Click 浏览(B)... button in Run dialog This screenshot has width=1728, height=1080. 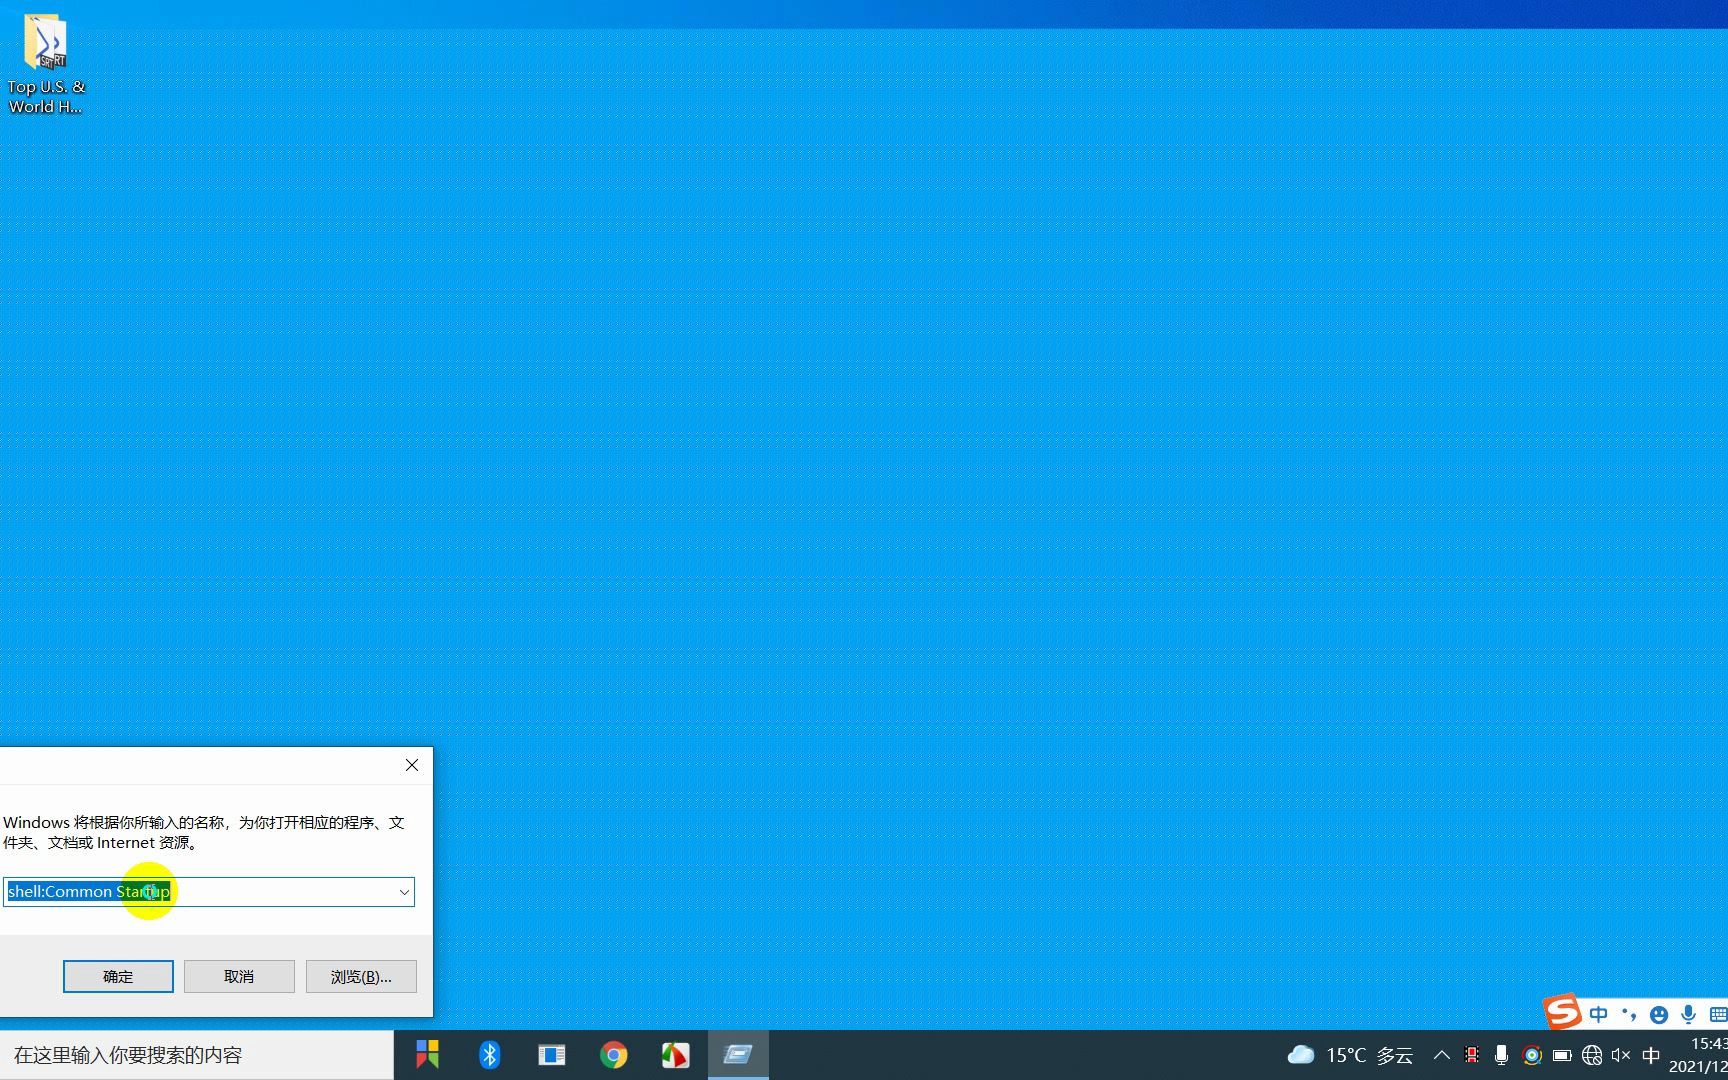(x=361, y=976)
